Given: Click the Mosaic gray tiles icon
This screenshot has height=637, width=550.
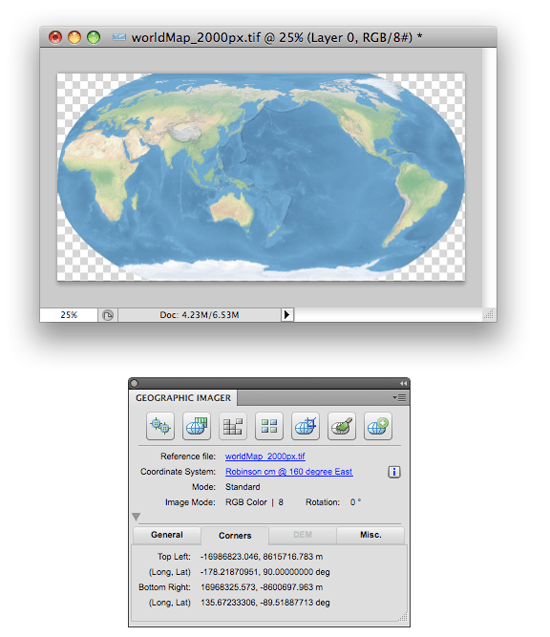Looking at the screenshot, I should click(233, 426).
